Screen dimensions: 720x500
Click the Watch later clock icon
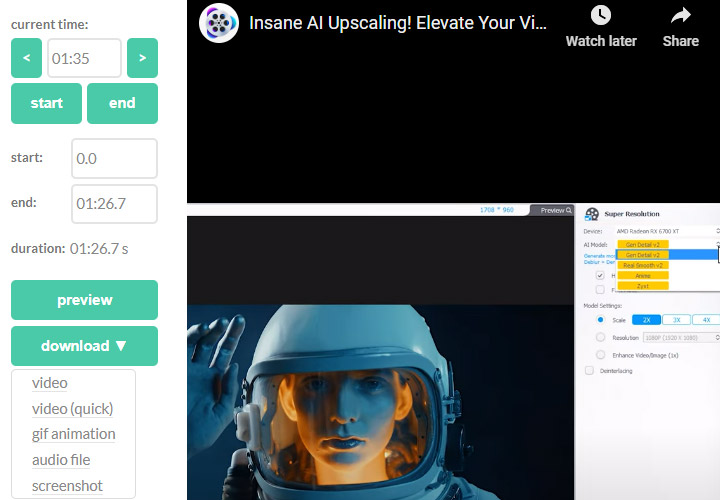pyautogui.click(x=601, y=16)
